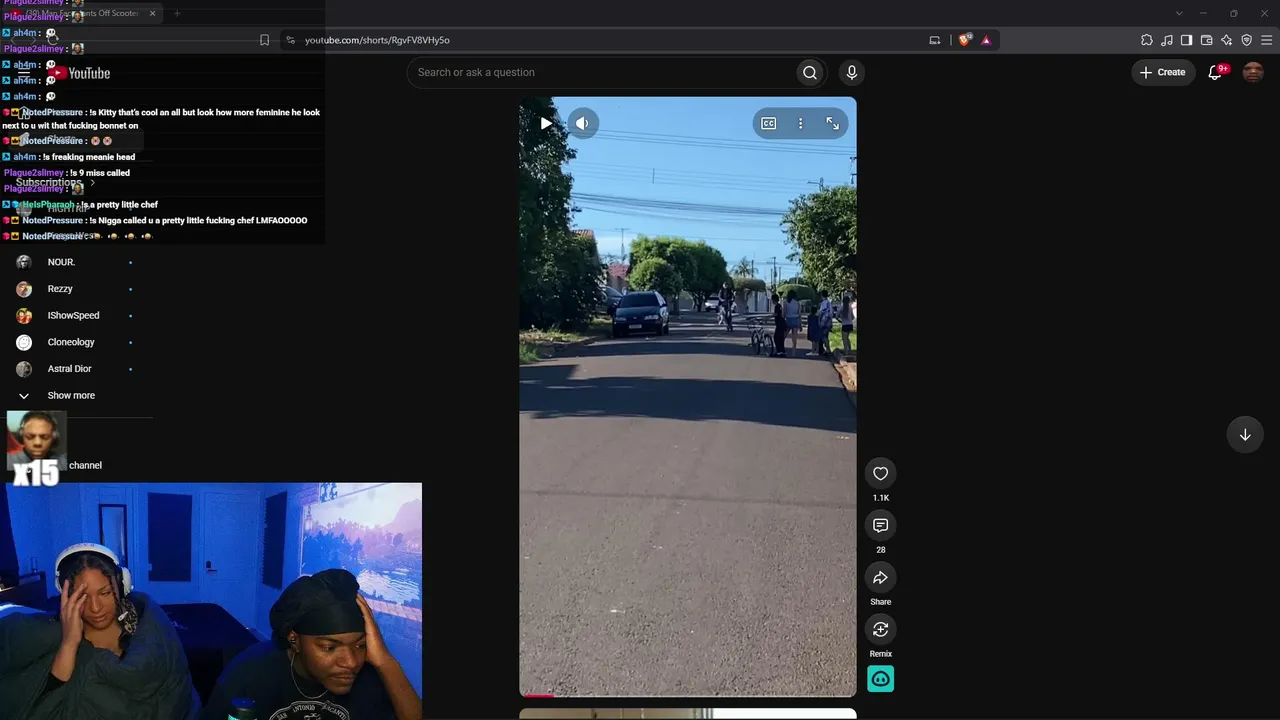Click chat message 'ls freaking meanie head'
This screenshot has width=1280, height=720.
click(89, 157)
